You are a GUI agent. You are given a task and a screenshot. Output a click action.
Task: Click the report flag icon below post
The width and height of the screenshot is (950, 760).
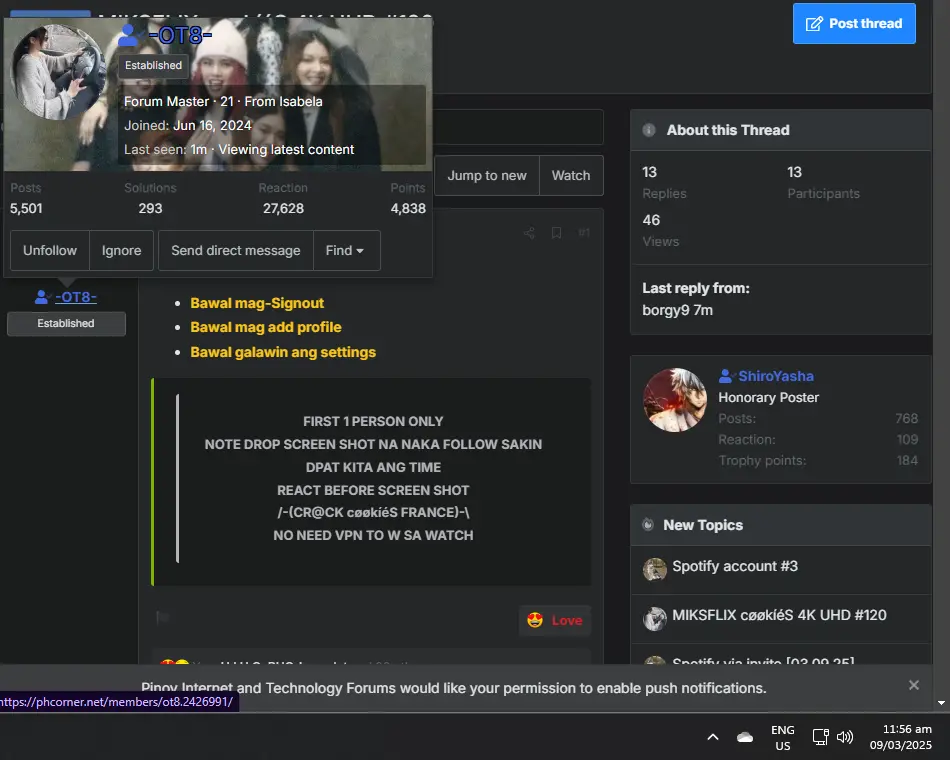tap(162, 617)
